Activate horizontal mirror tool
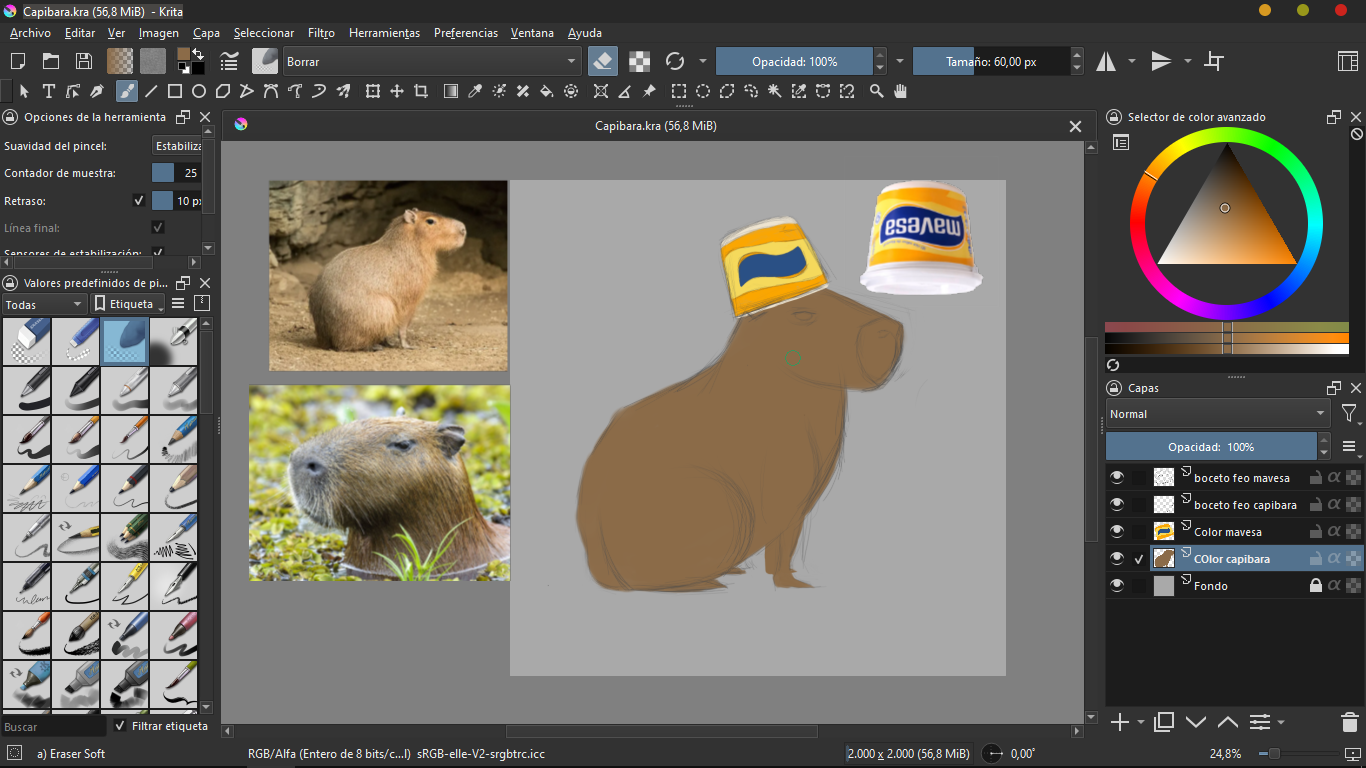1366x768 pixels. tap(1106, 61)
